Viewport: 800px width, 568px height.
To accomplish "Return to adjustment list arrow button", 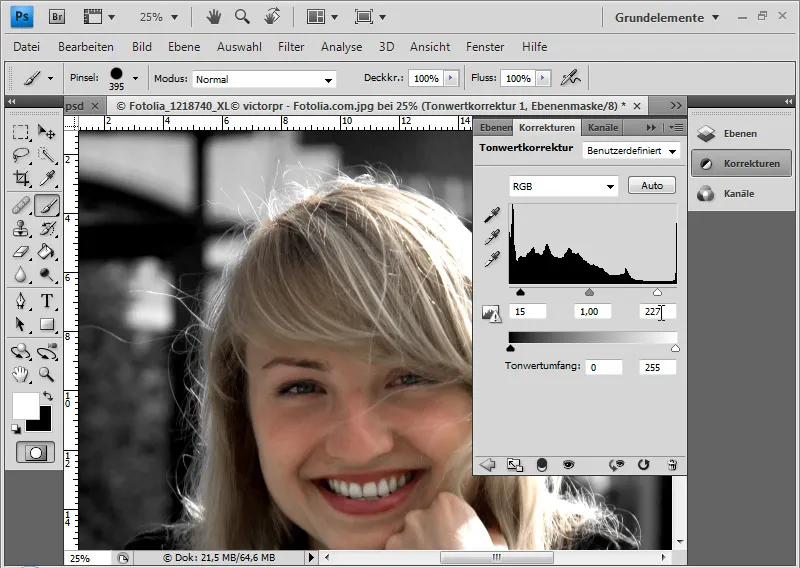I will point(488,464).
